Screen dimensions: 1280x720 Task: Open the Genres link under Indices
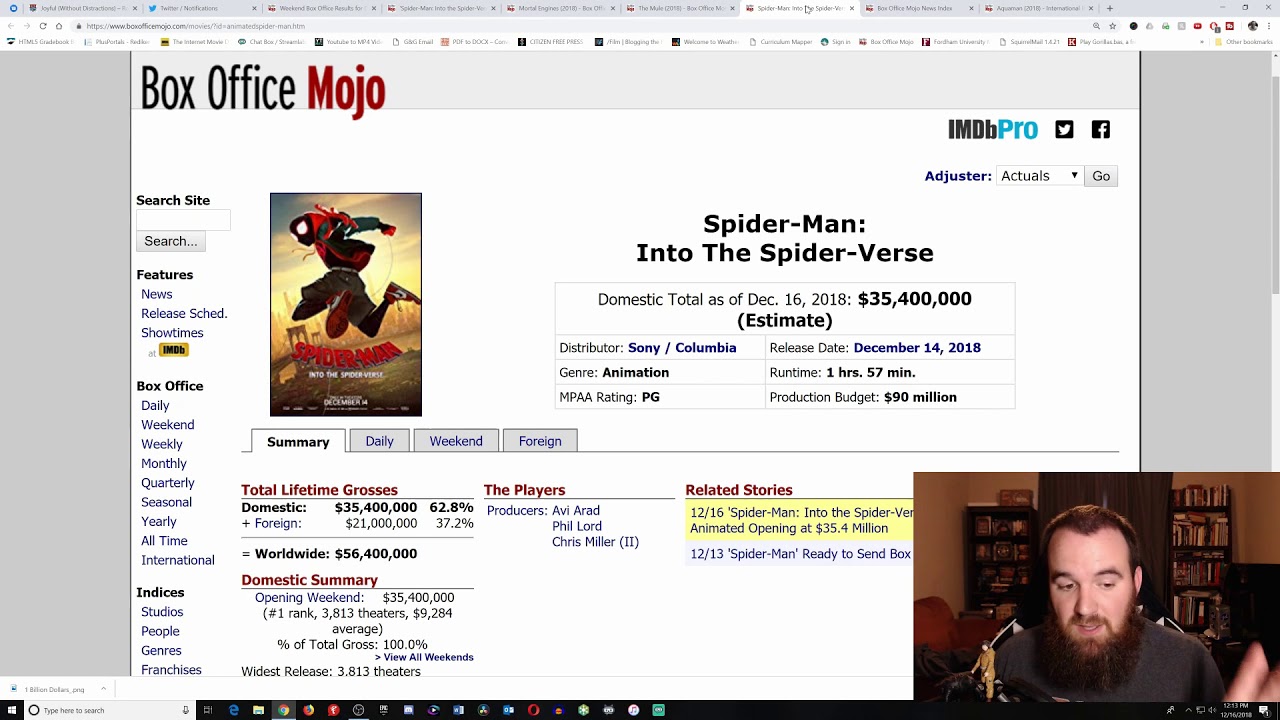(x=161, y=651)
